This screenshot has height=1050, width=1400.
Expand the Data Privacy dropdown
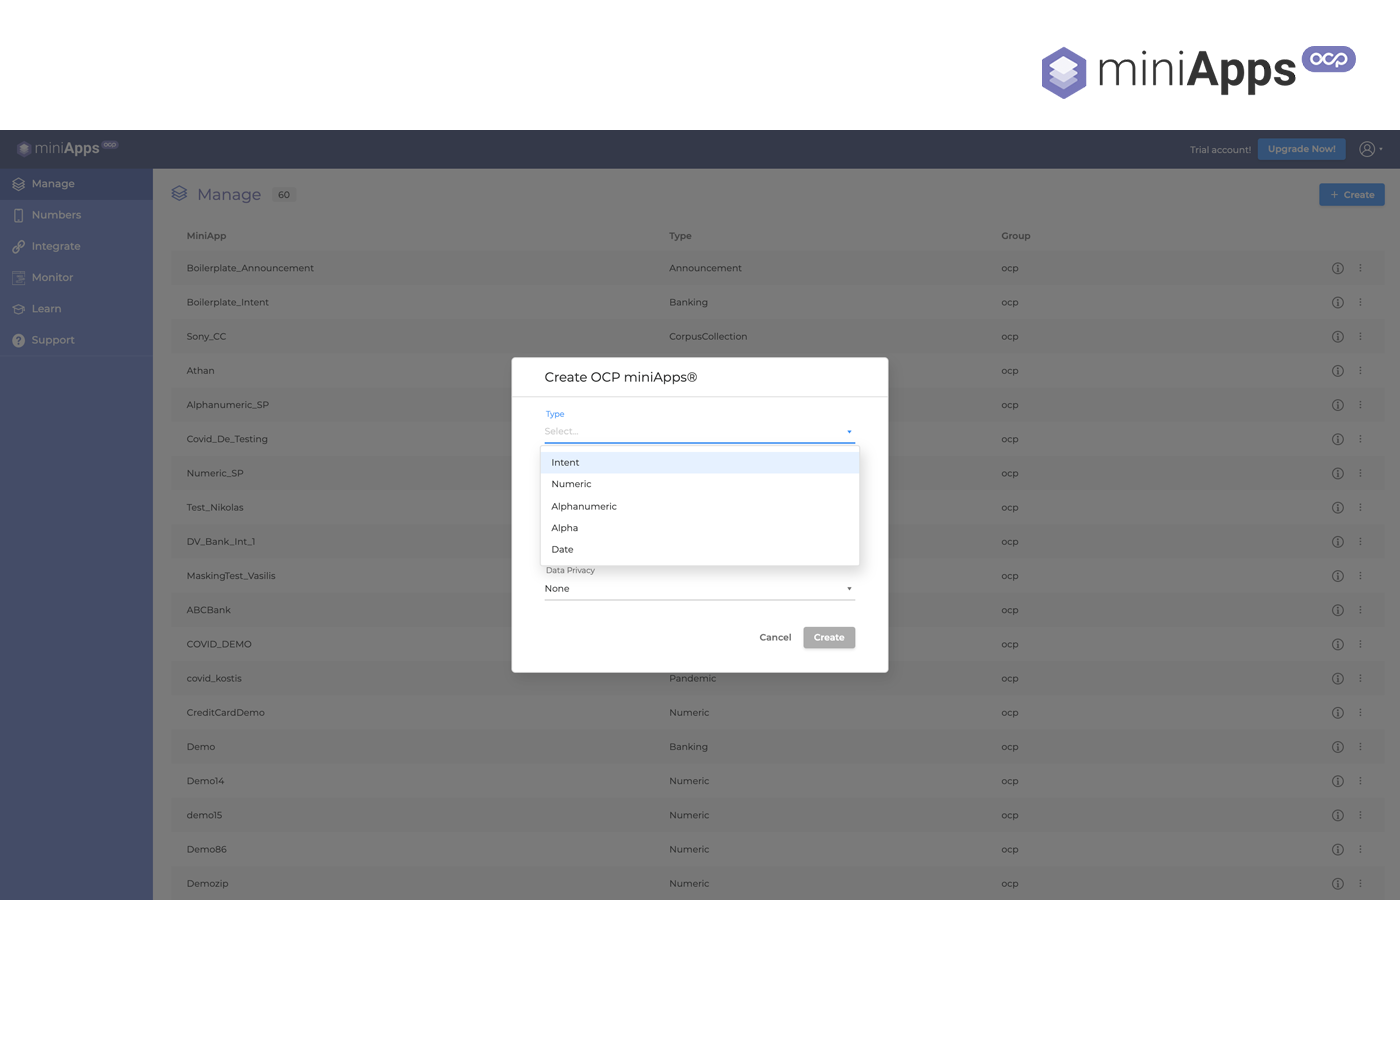[x=699, y=588]
